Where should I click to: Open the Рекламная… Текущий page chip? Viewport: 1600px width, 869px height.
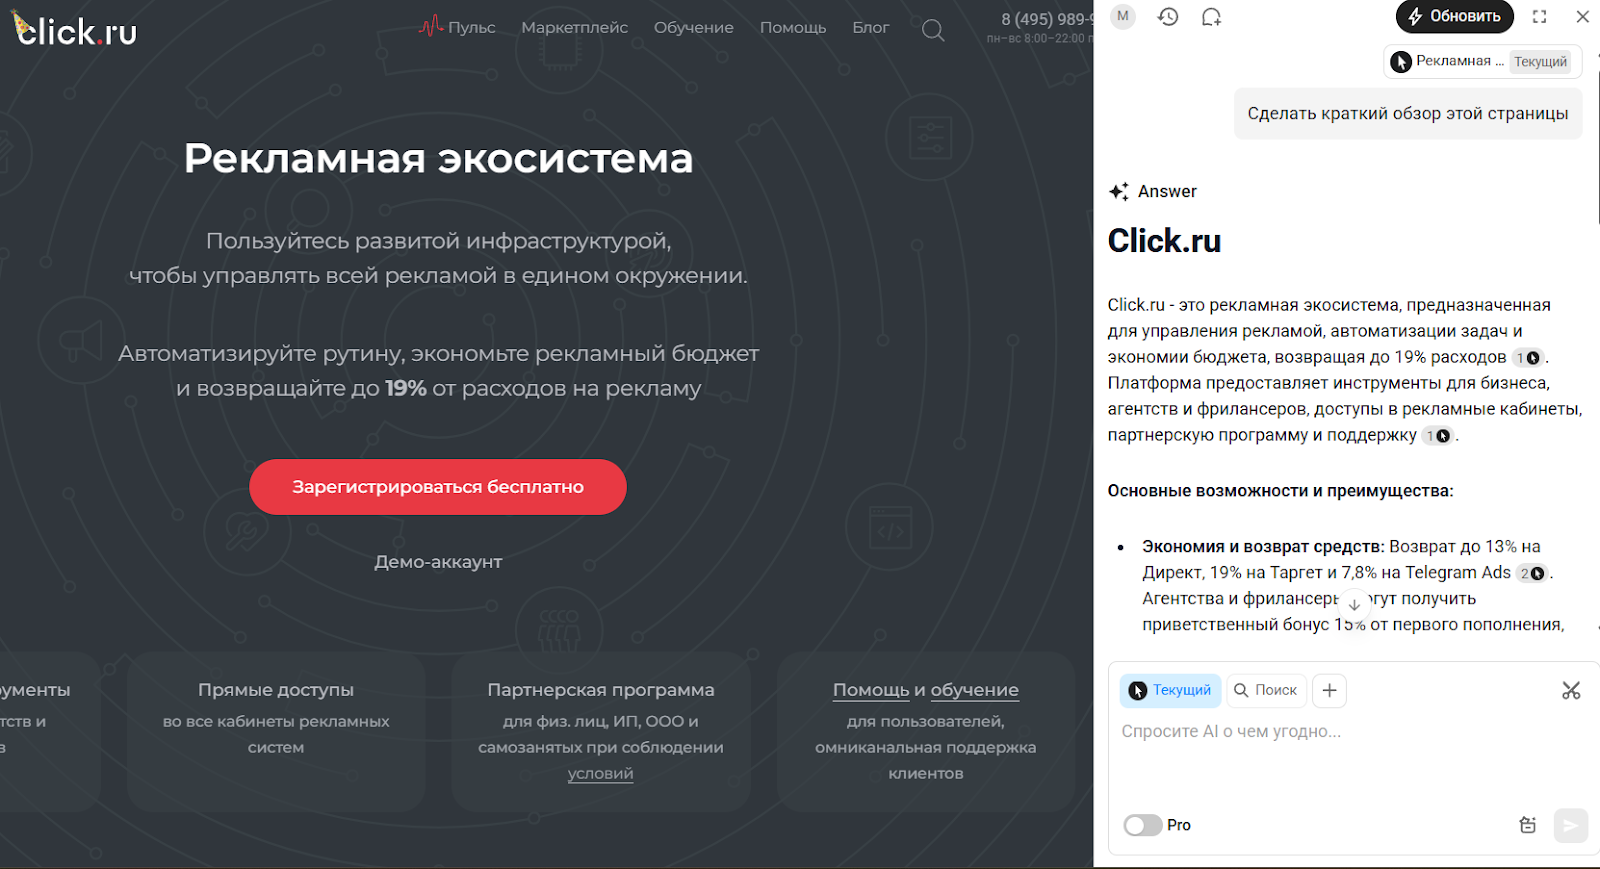pos(1483,61)
